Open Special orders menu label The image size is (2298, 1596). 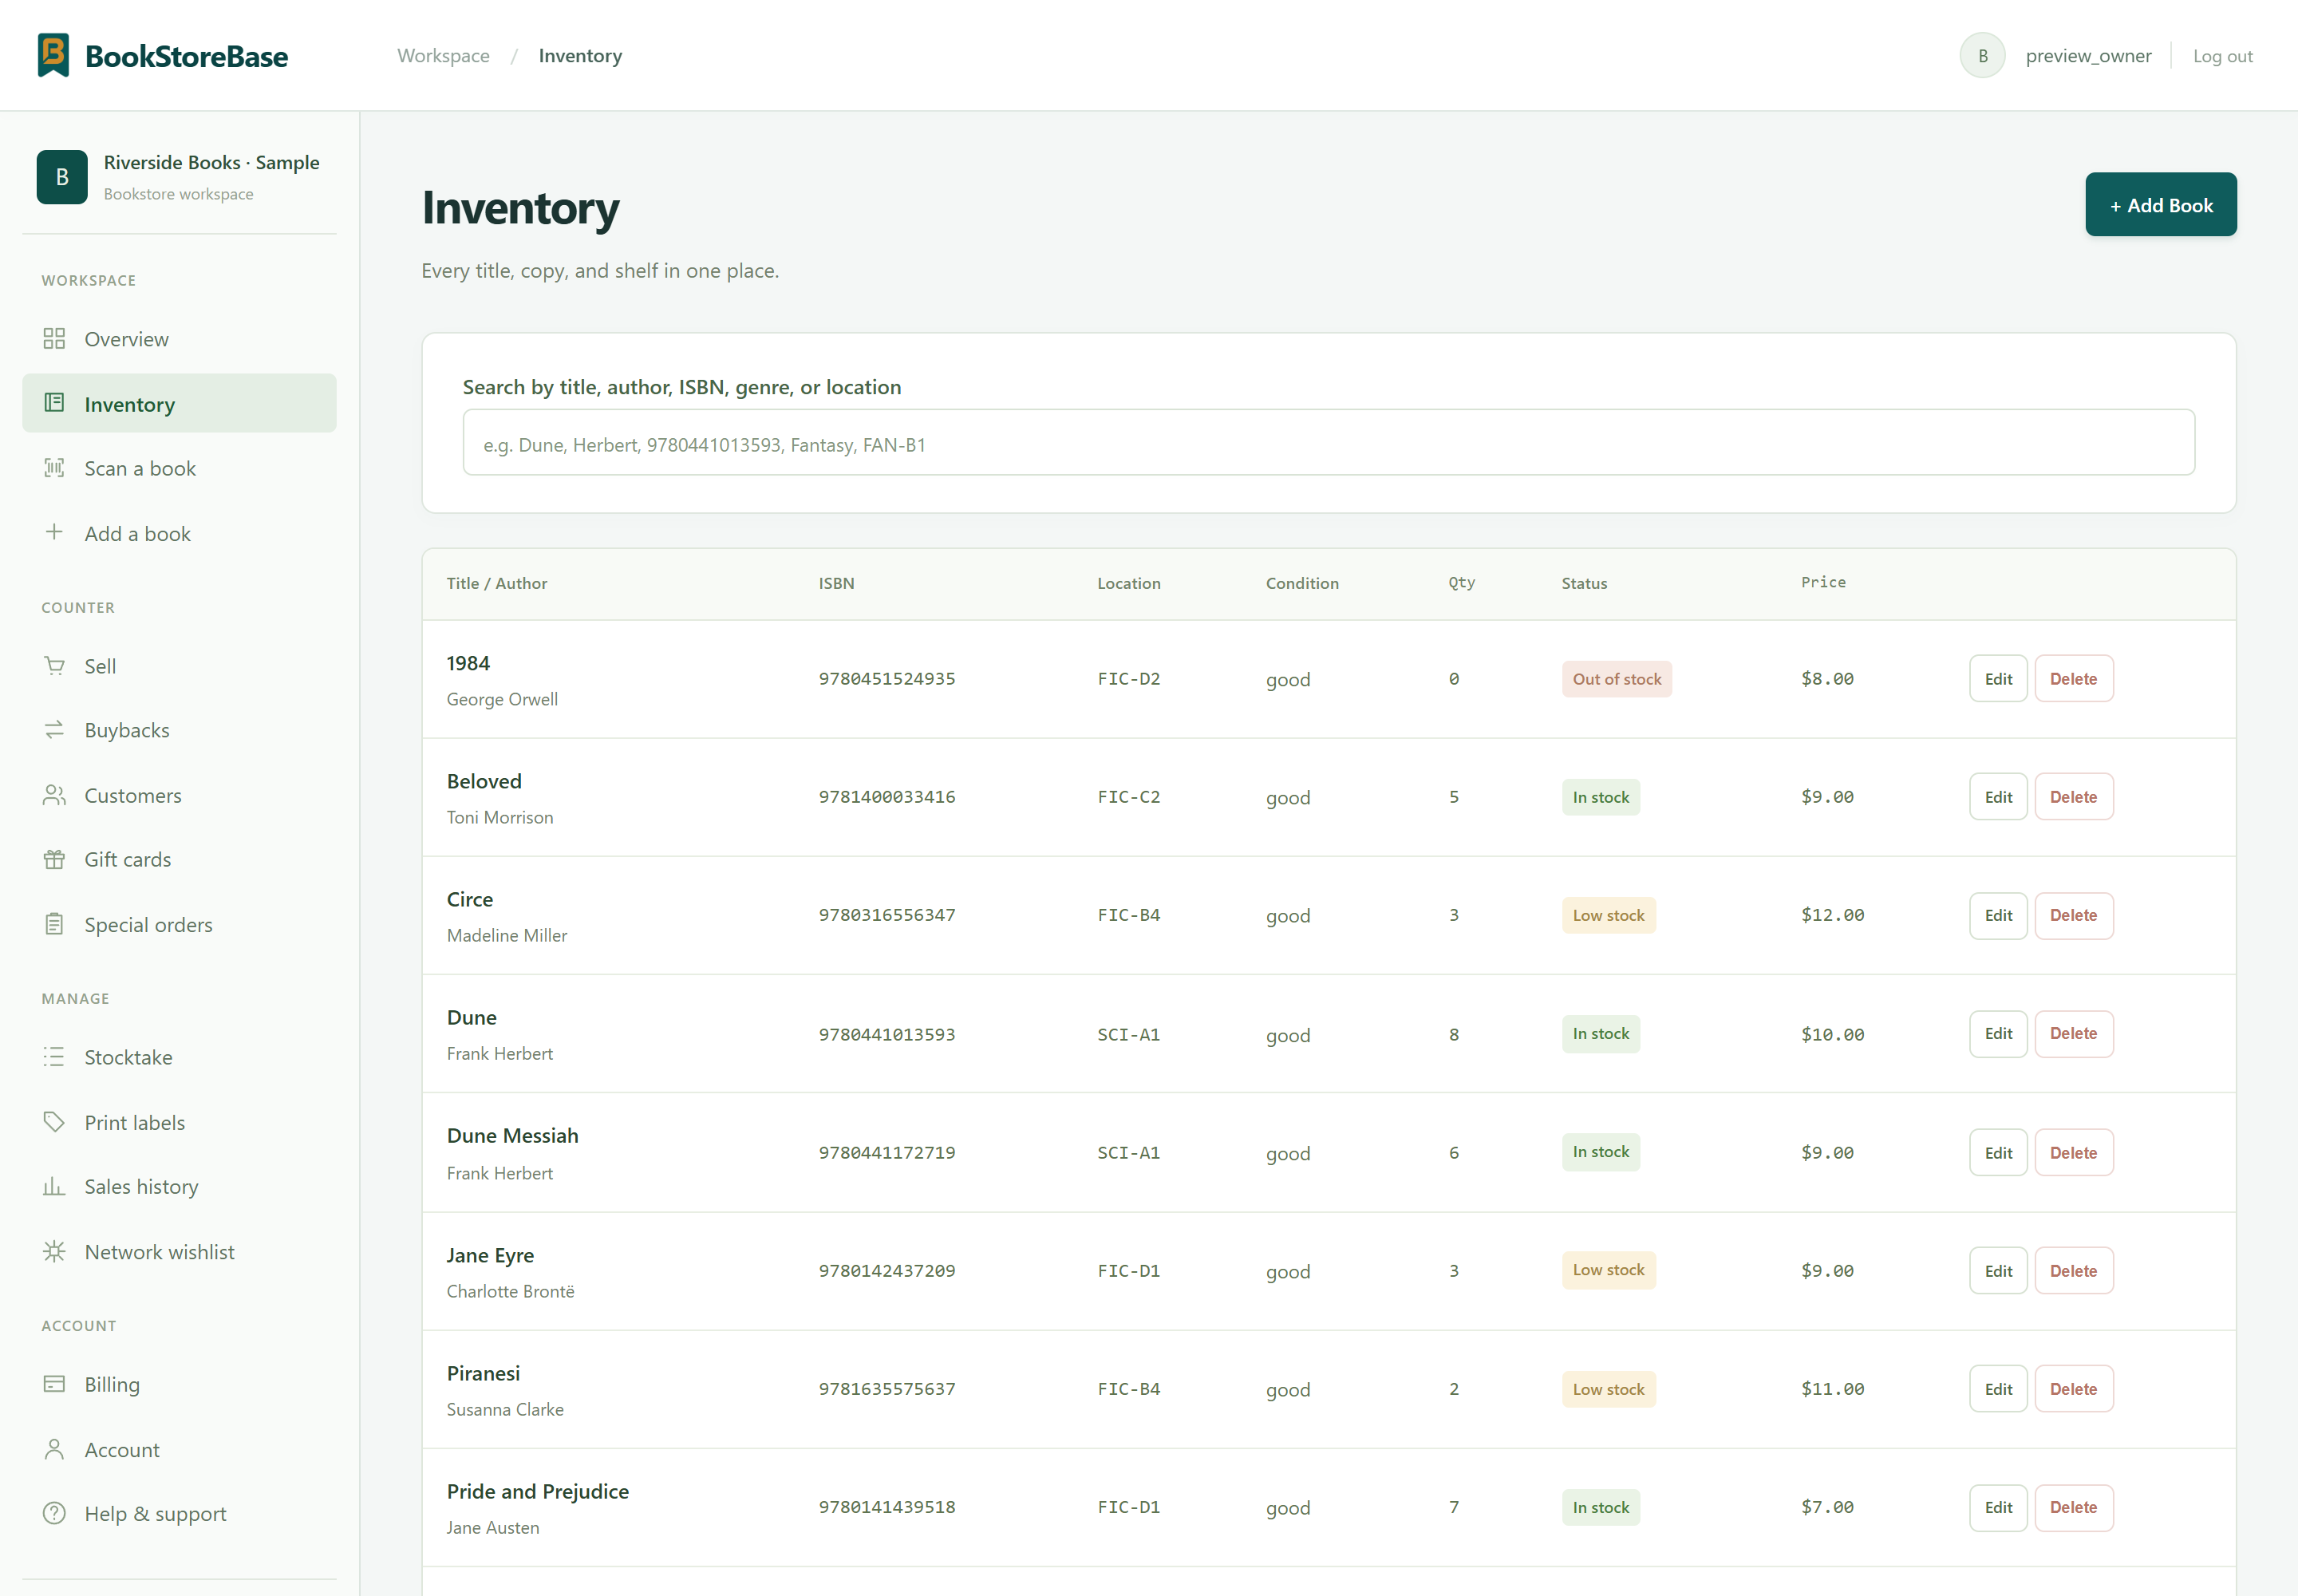pyautogui.click(x=148, y=925)
